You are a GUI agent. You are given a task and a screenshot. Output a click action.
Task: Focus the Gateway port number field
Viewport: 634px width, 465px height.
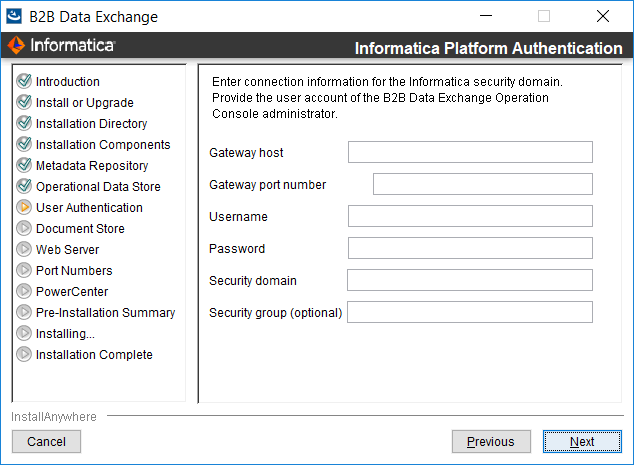coord(482,184)
